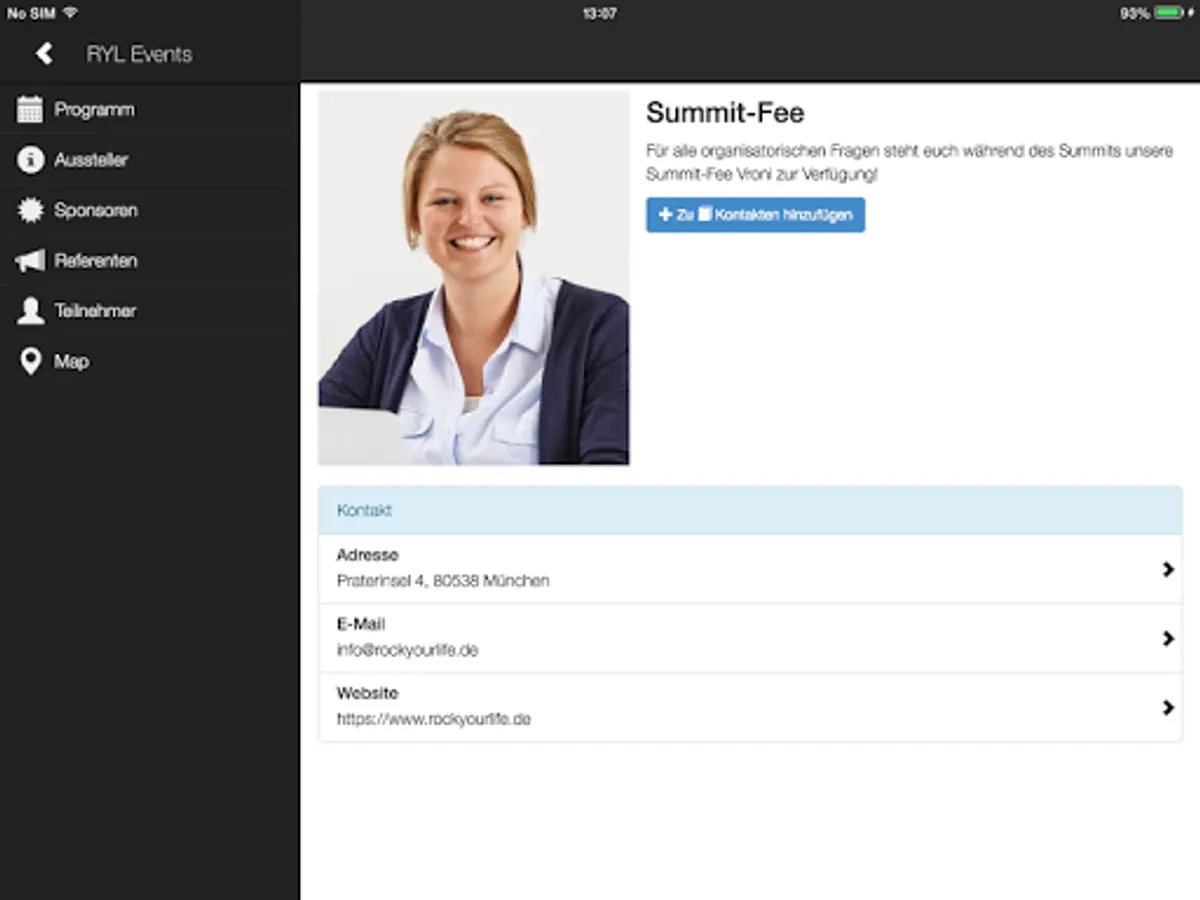The width and height of the screenshot is (1200, 900).
Task: Show the Referenten list
Action: [150, 261]
